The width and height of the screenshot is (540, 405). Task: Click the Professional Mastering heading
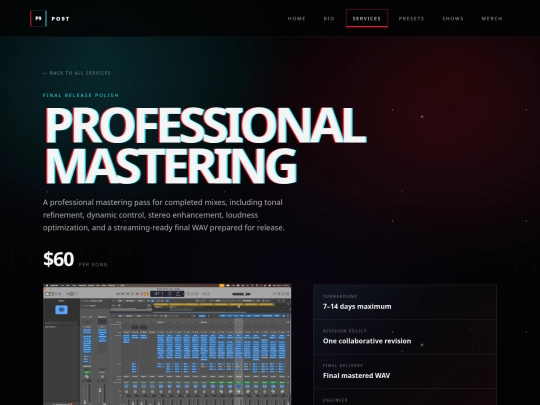[205, 145]
